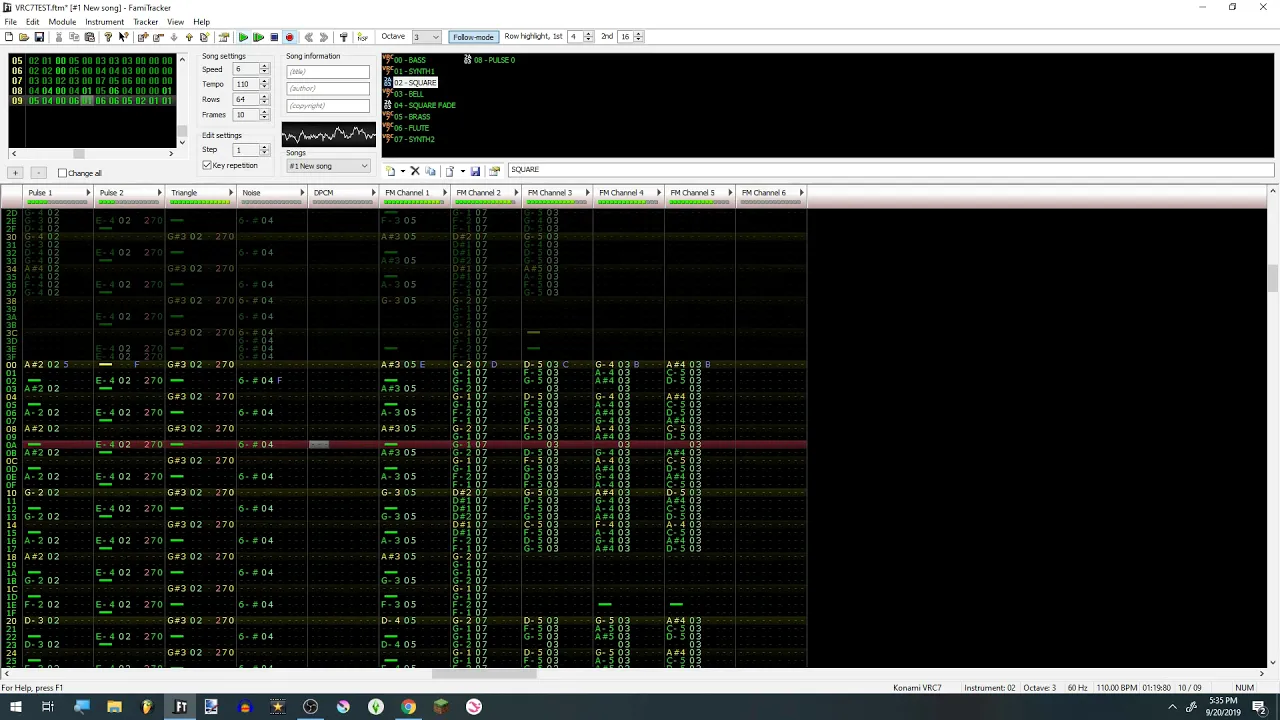This screenshot has width=1280, height=720.
Task: Disable Key repetition
Action: tap(207, 165)
